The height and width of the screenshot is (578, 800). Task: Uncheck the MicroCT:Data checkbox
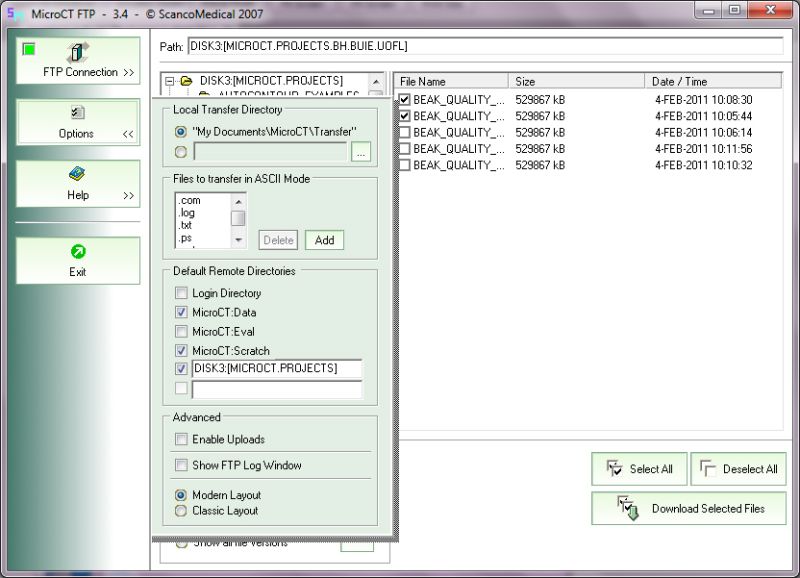(x=181, y=312)
